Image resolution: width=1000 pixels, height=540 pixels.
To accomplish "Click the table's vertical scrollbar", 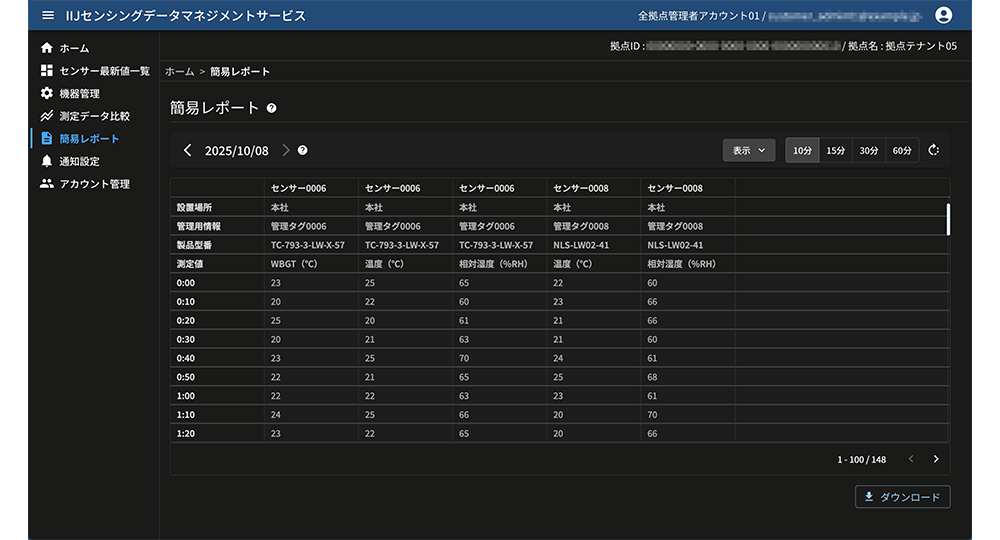I will coord(947,218).
